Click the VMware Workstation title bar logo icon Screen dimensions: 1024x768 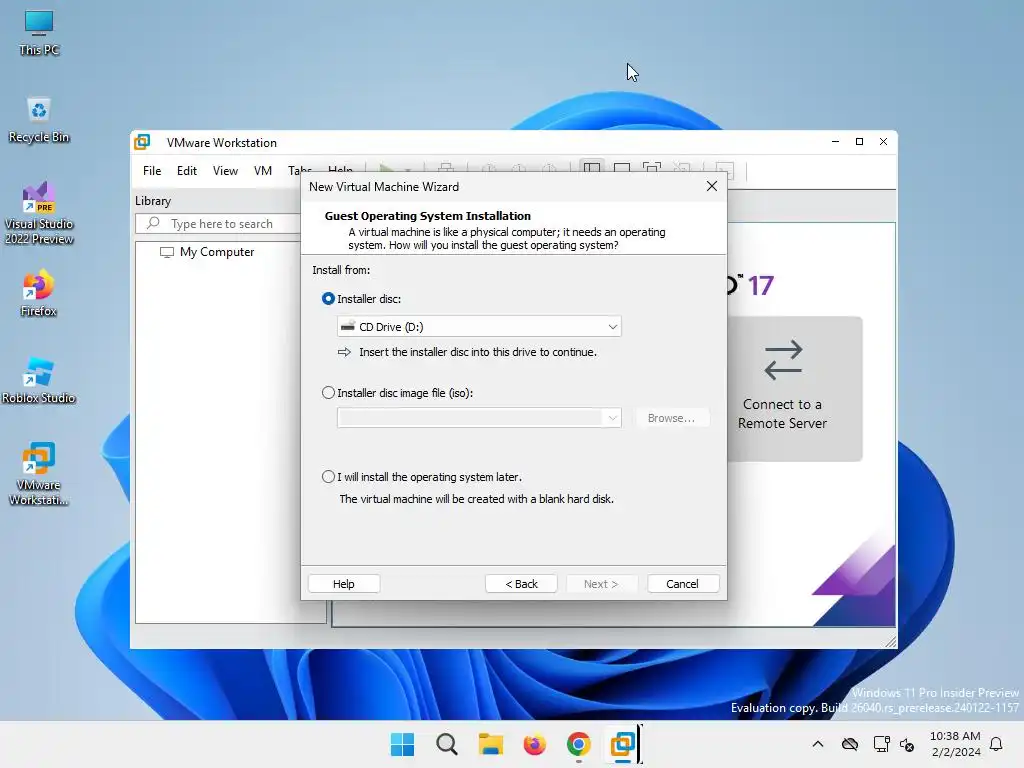click(x=142, y=142)
